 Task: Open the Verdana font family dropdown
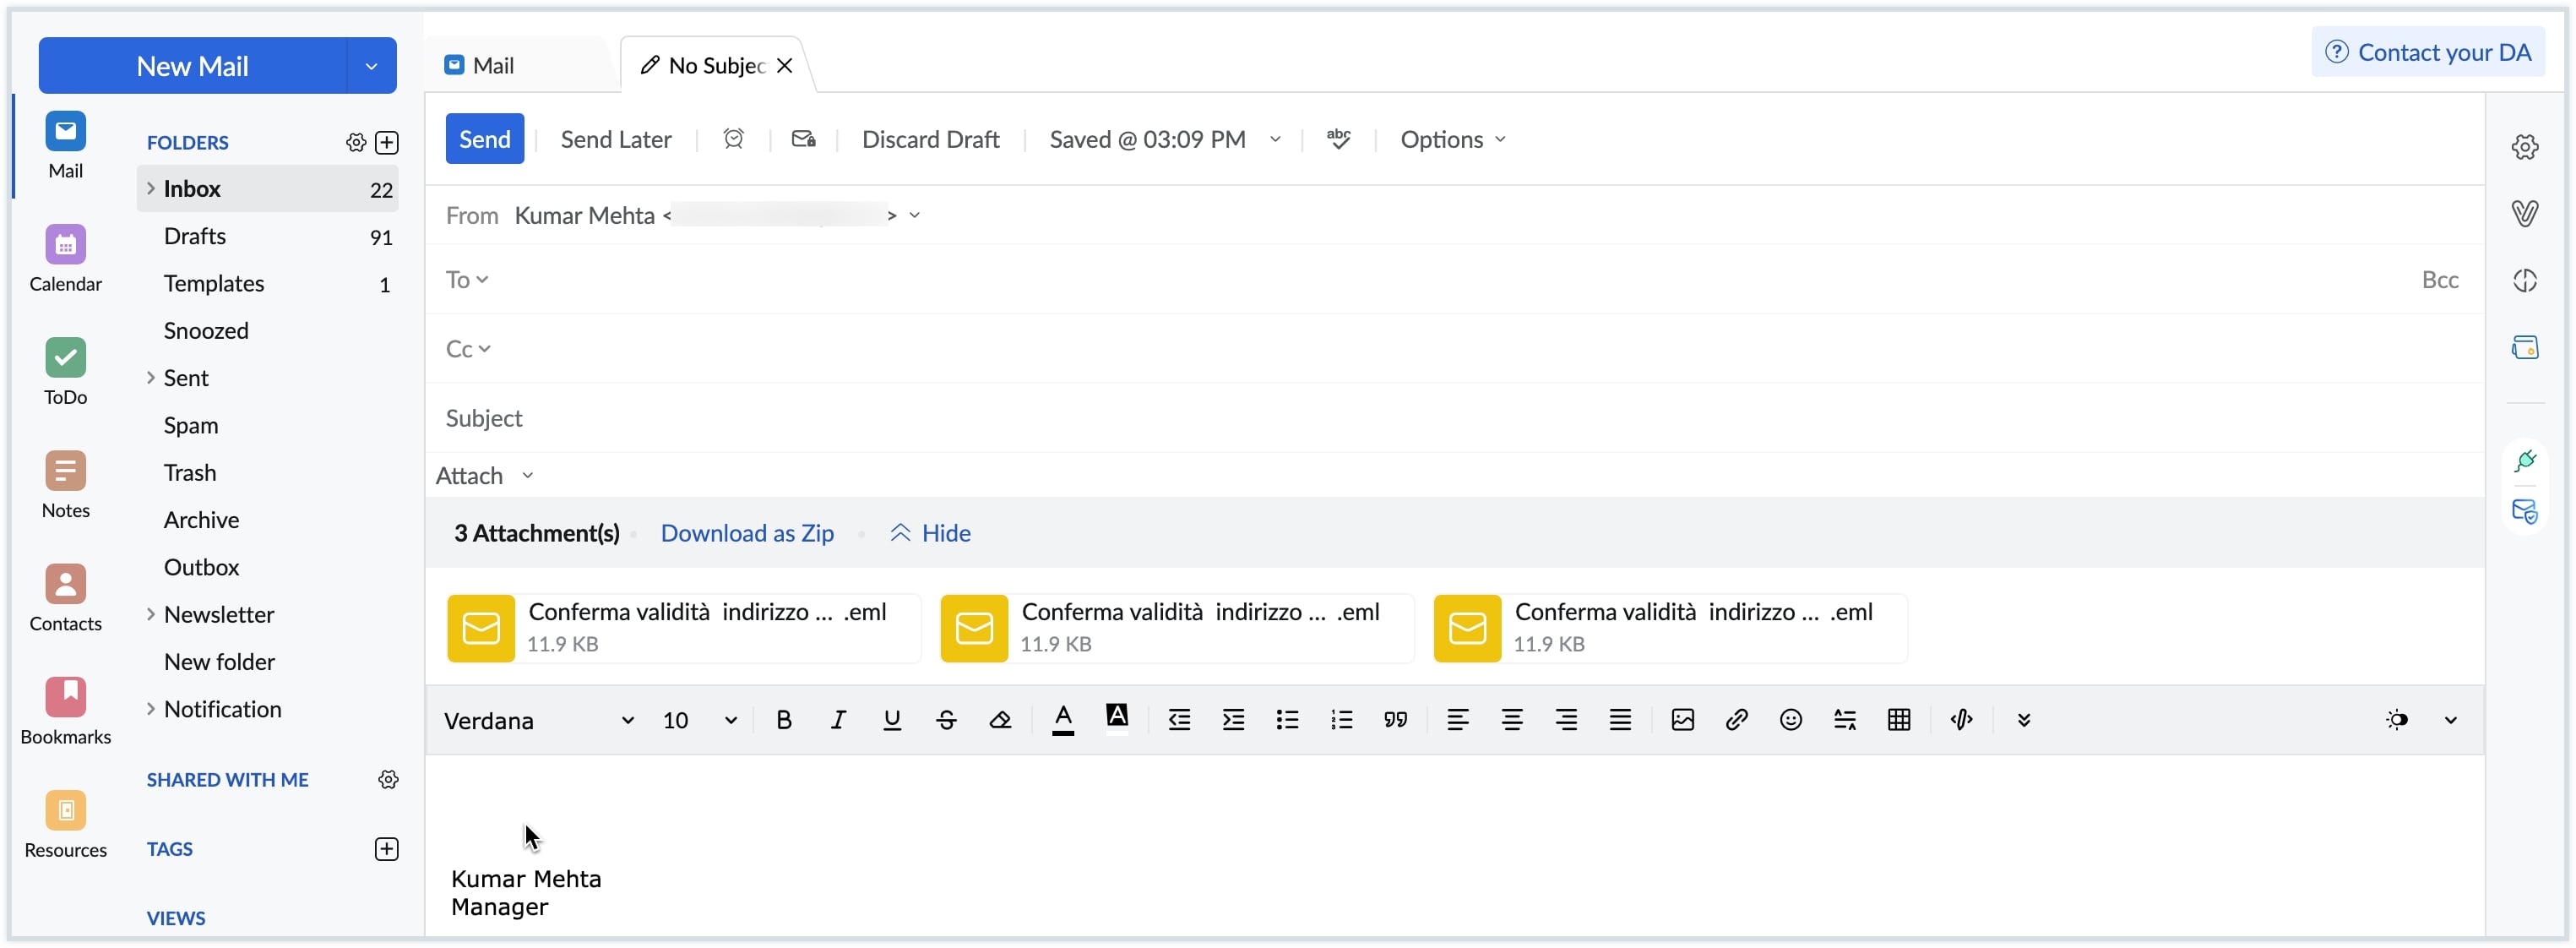[539, 721]
